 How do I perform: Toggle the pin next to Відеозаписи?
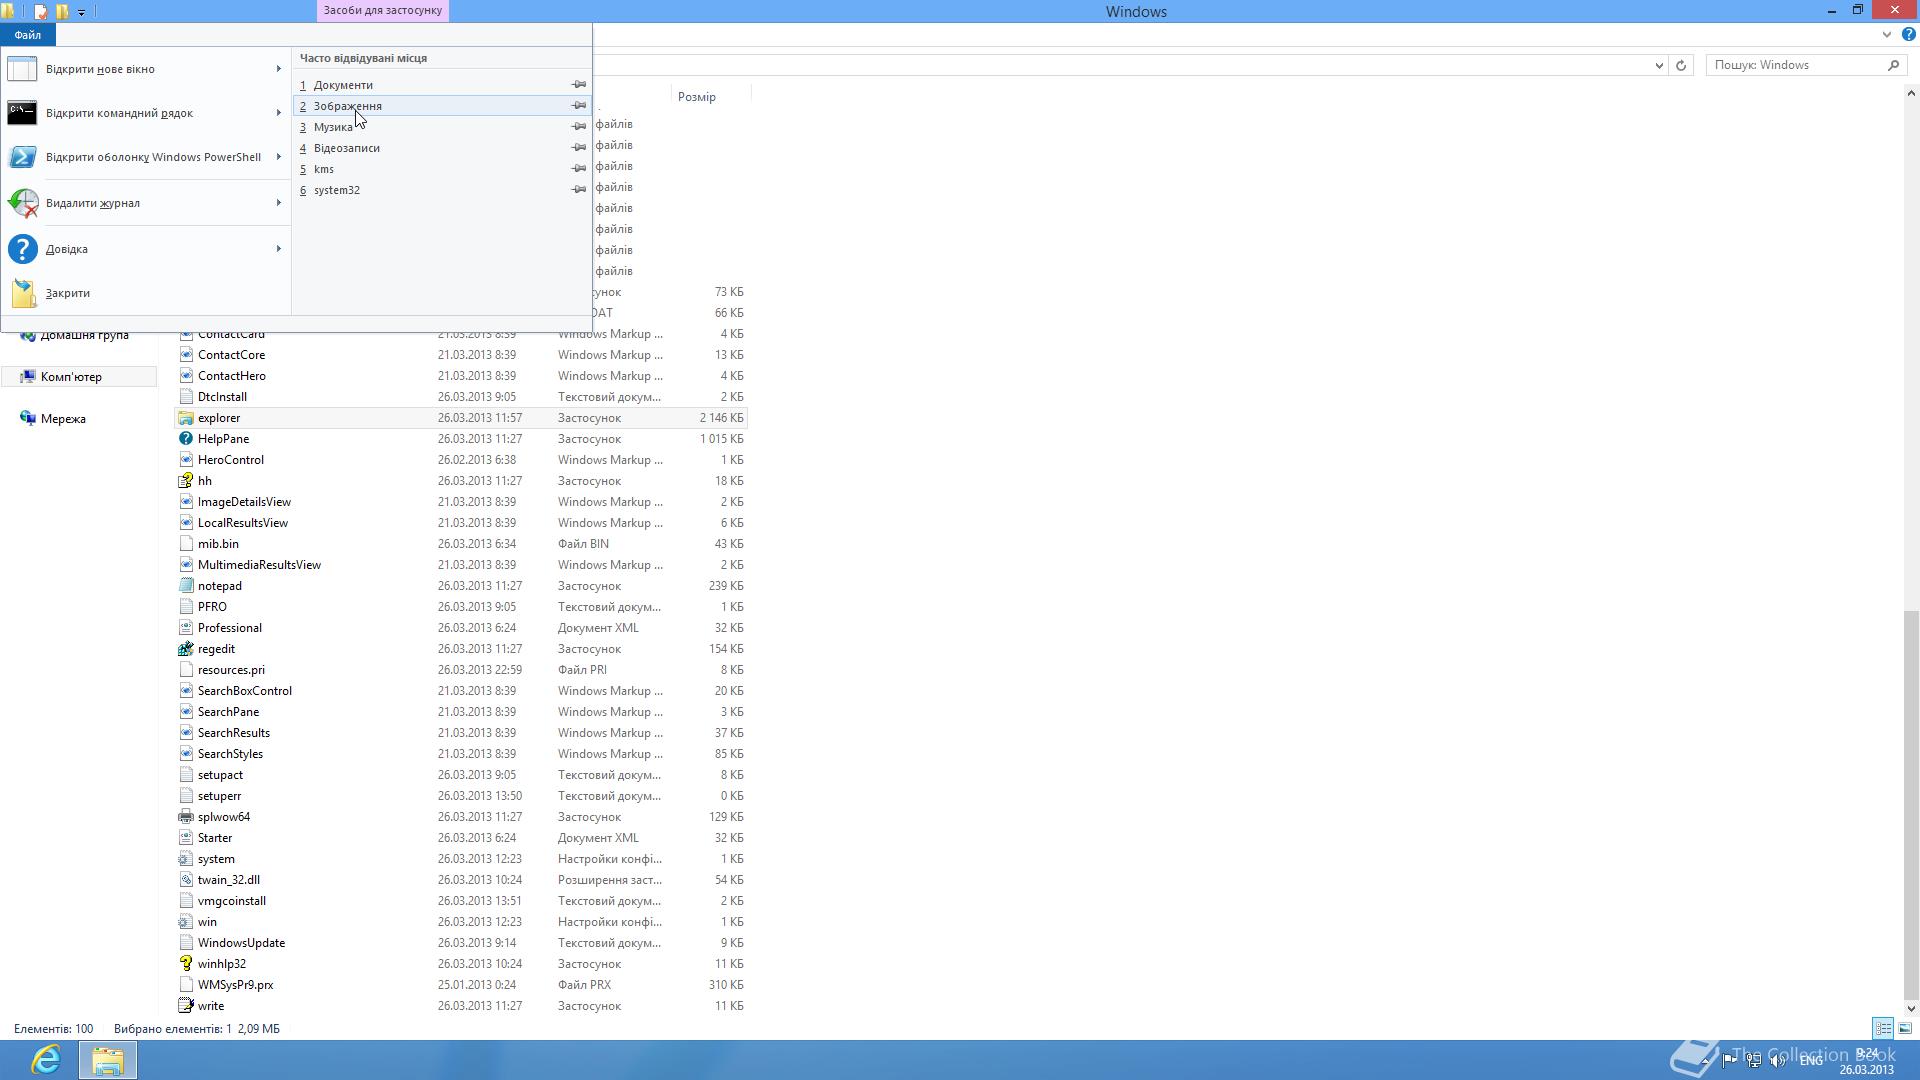(x=579, y=148)
